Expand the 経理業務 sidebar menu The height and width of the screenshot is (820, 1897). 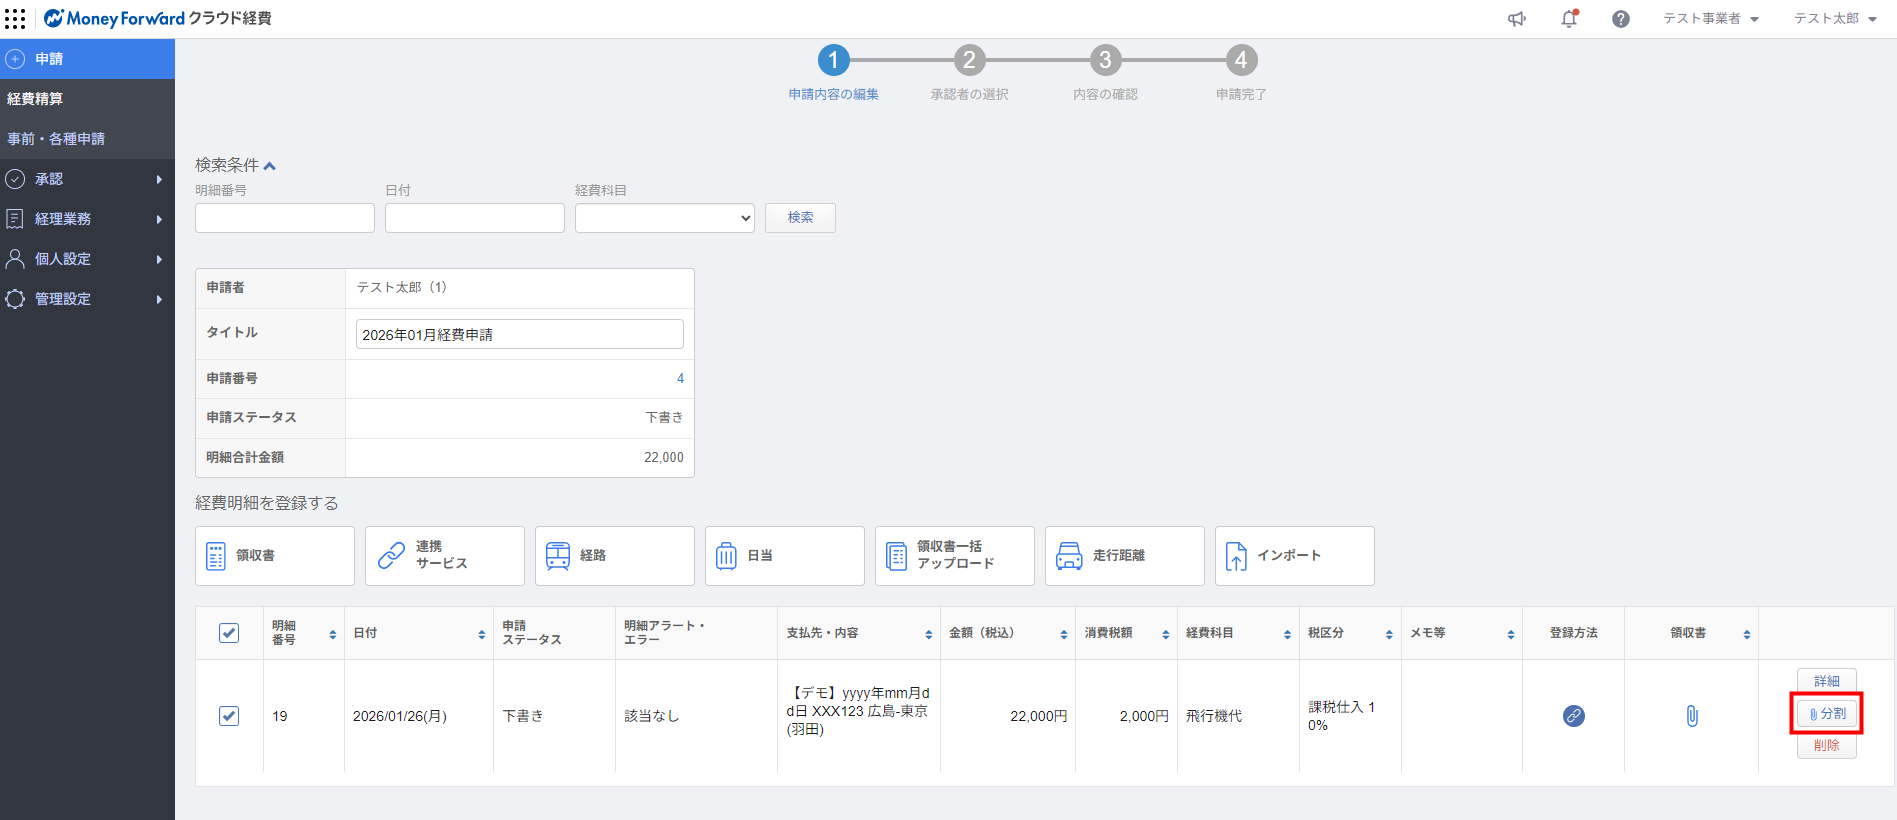coord(87,219)
